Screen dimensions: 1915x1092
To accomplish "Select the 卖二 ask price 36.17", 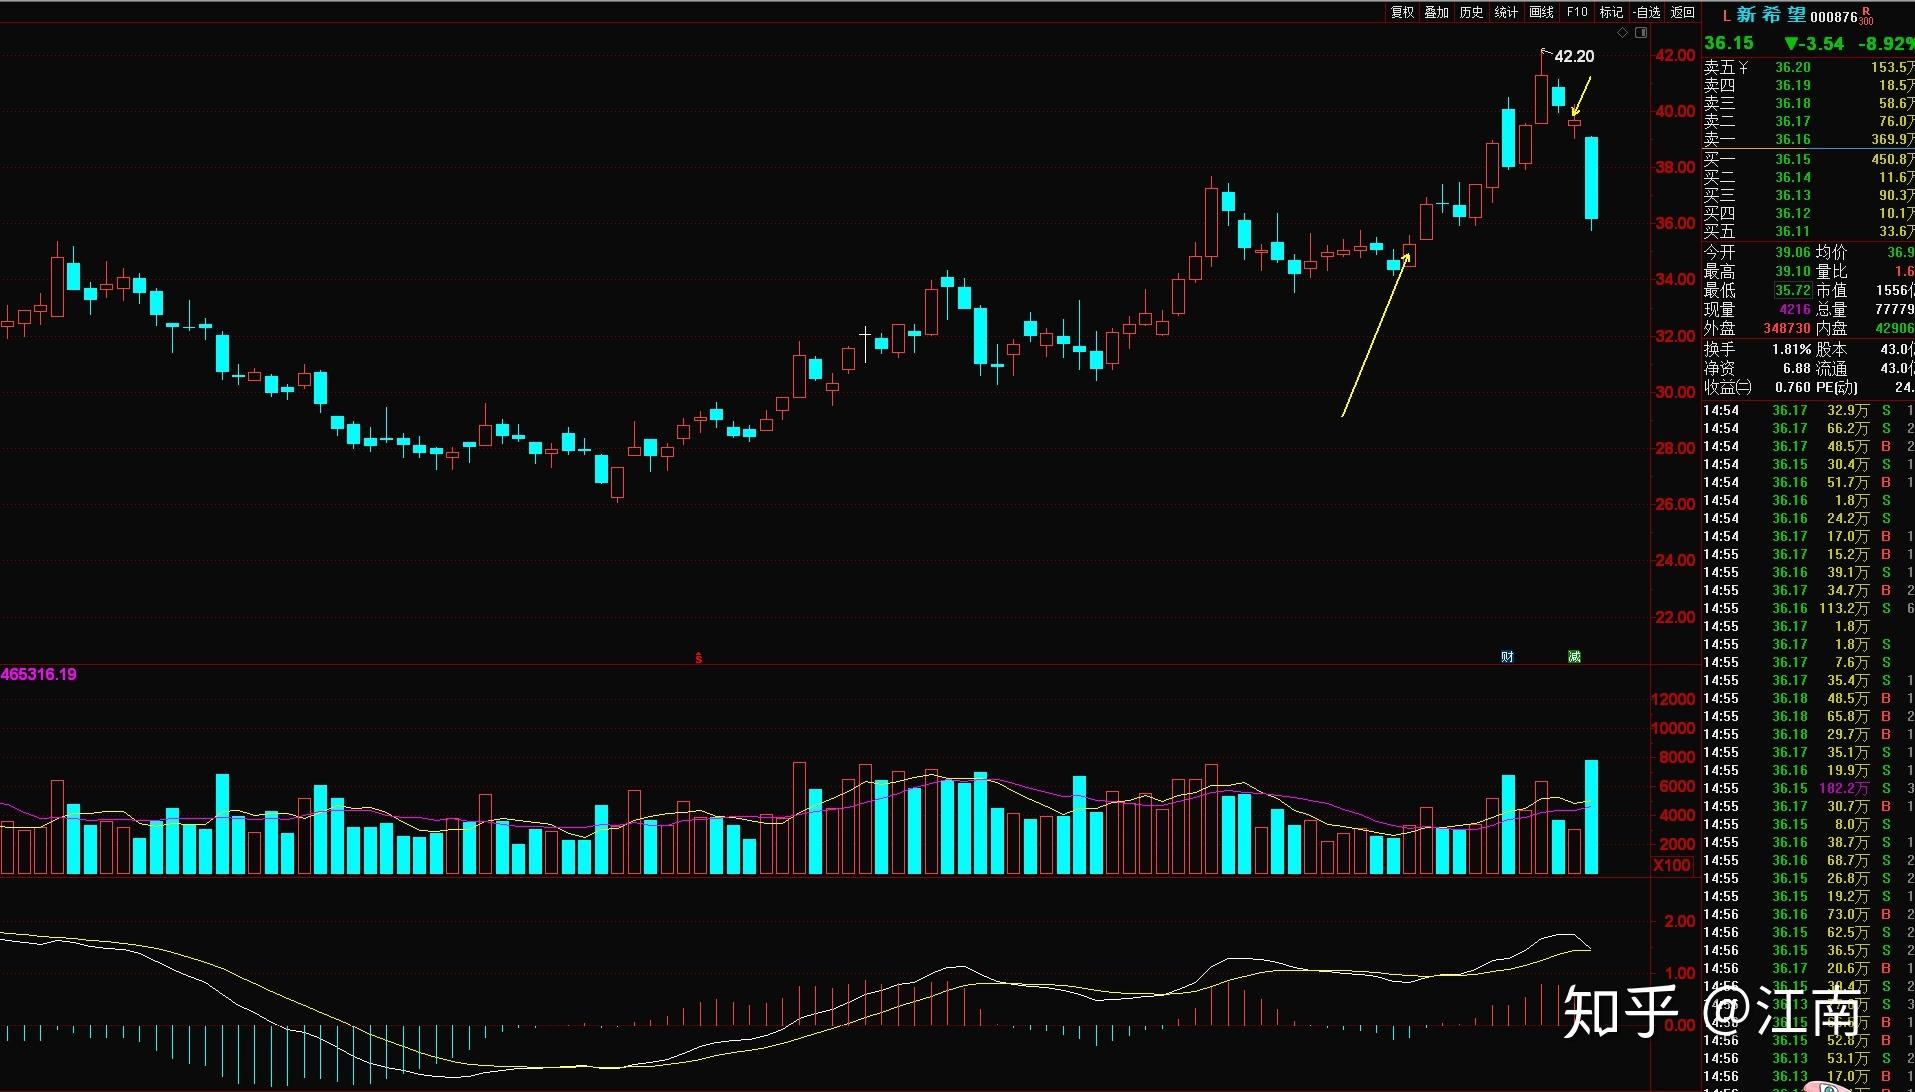I will point(1793,121).
